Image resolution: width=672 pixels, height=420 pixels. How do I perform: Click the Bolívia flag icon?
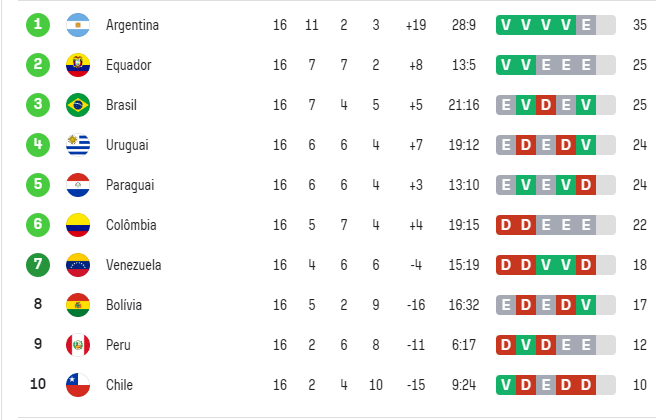tap(78, 305)
